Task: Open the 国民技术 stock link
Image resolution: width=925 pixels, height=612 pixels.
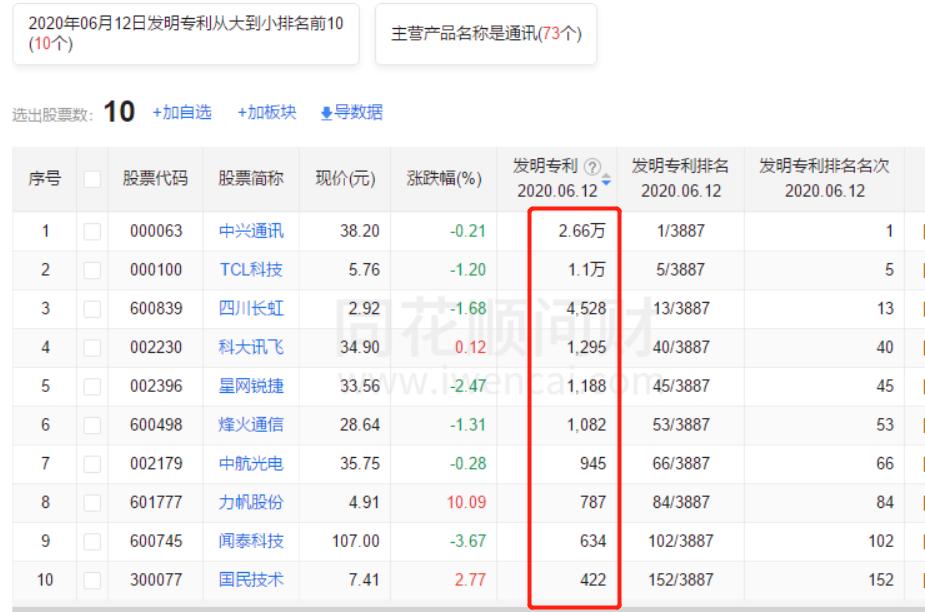Action: click(251, 580)
